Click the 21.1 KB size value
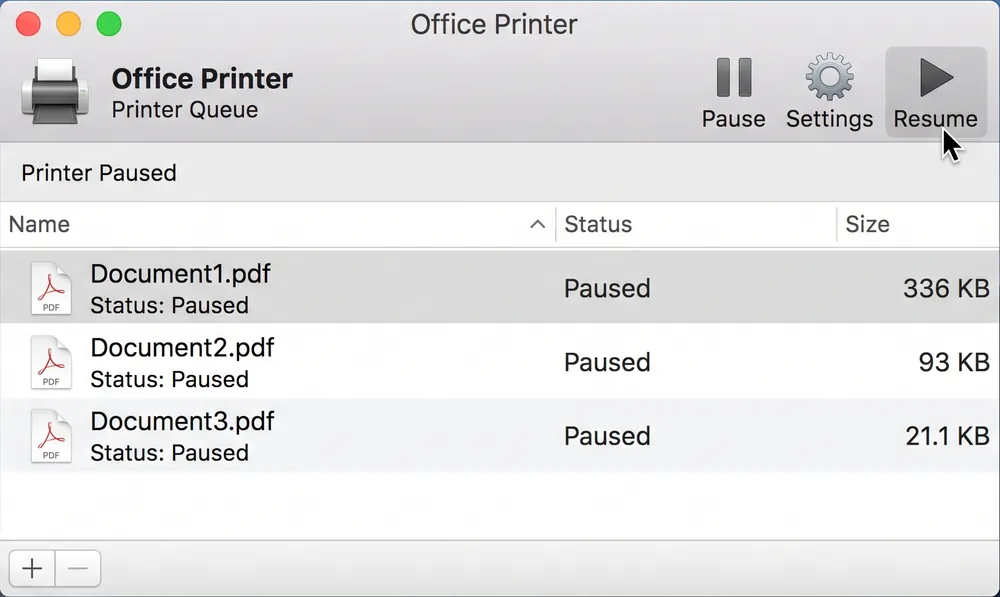Screen dimensions: 1000x597 click(x=948, y=436)
